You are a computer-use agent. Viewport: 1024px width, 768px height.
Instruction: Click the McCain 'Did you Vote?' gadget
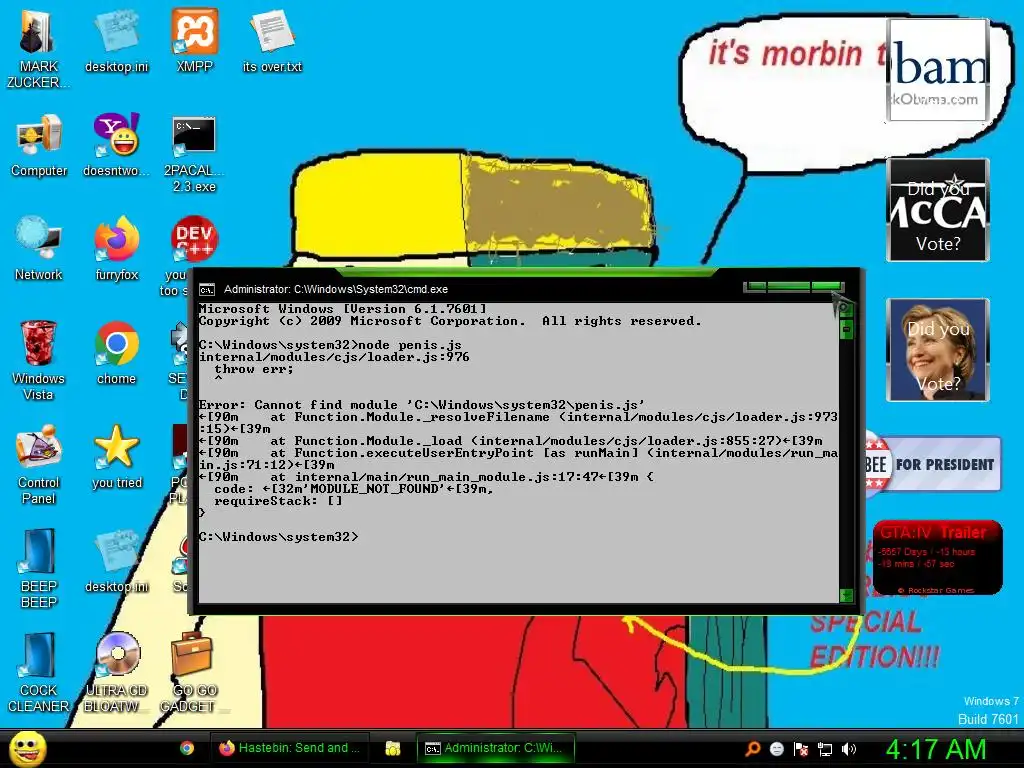tap(938, 210)
